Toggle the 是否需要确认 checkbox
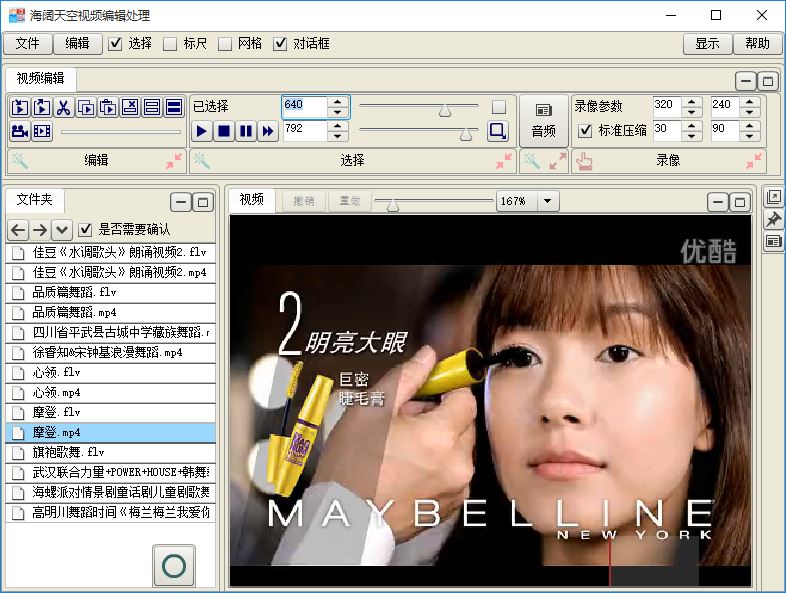 [86, 230]
